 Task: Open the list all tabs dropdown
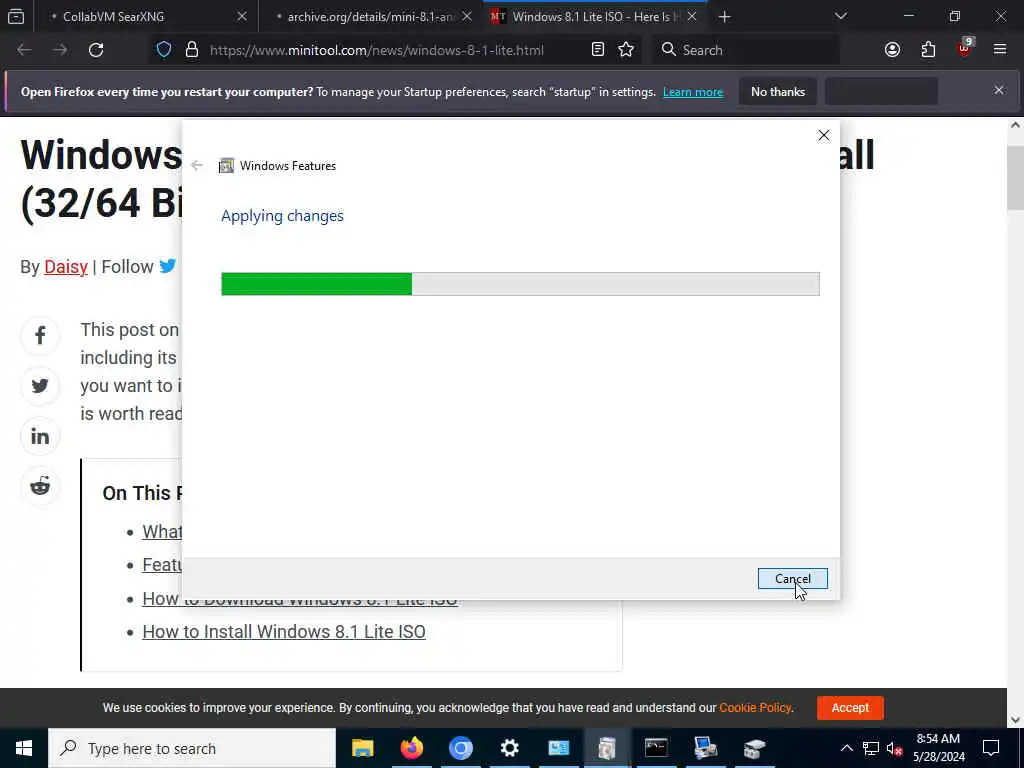click(x=841, y=16)
